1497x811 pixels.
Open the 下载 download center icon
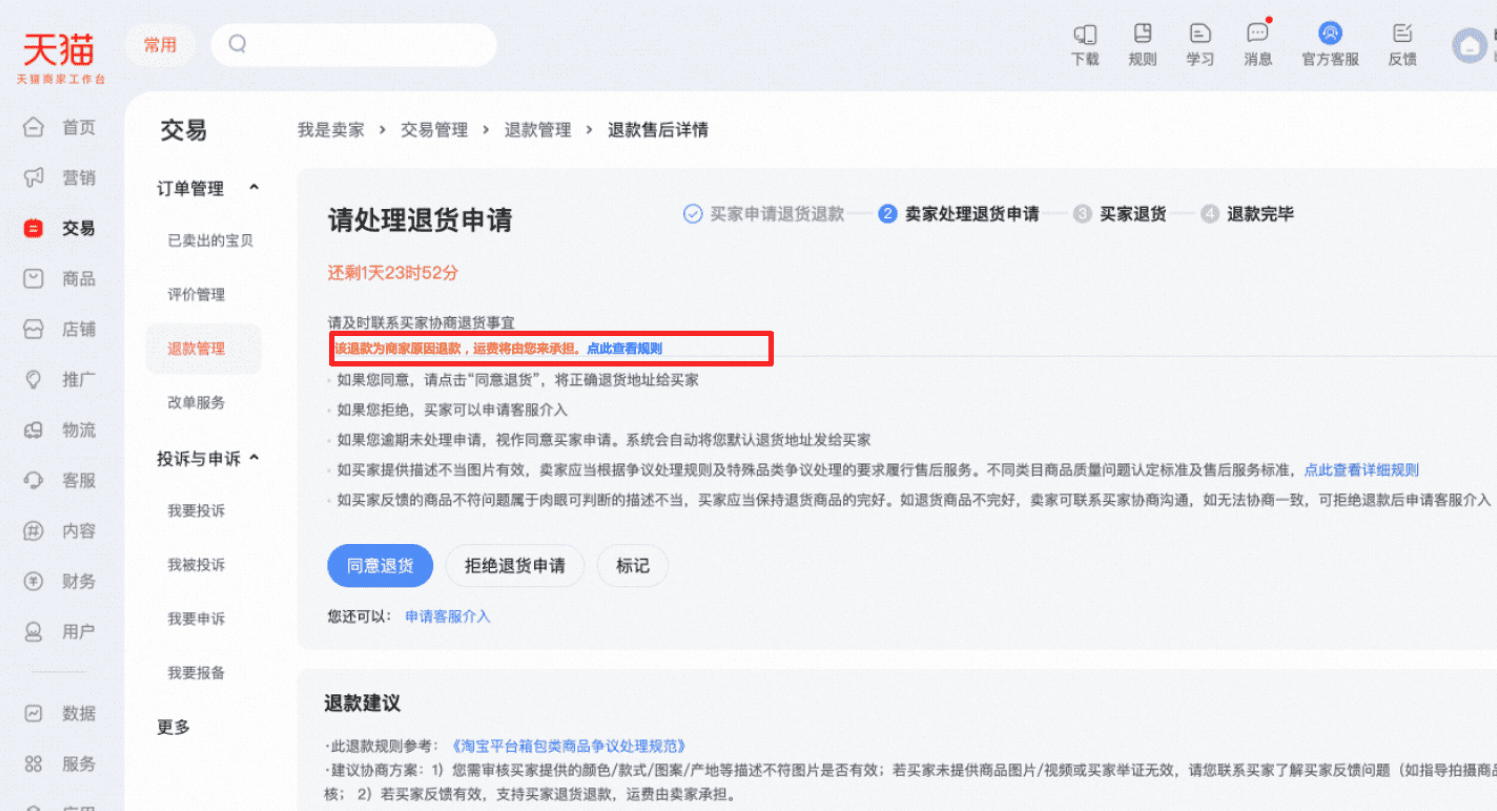pyautogui.click(x=1086, y=45)
